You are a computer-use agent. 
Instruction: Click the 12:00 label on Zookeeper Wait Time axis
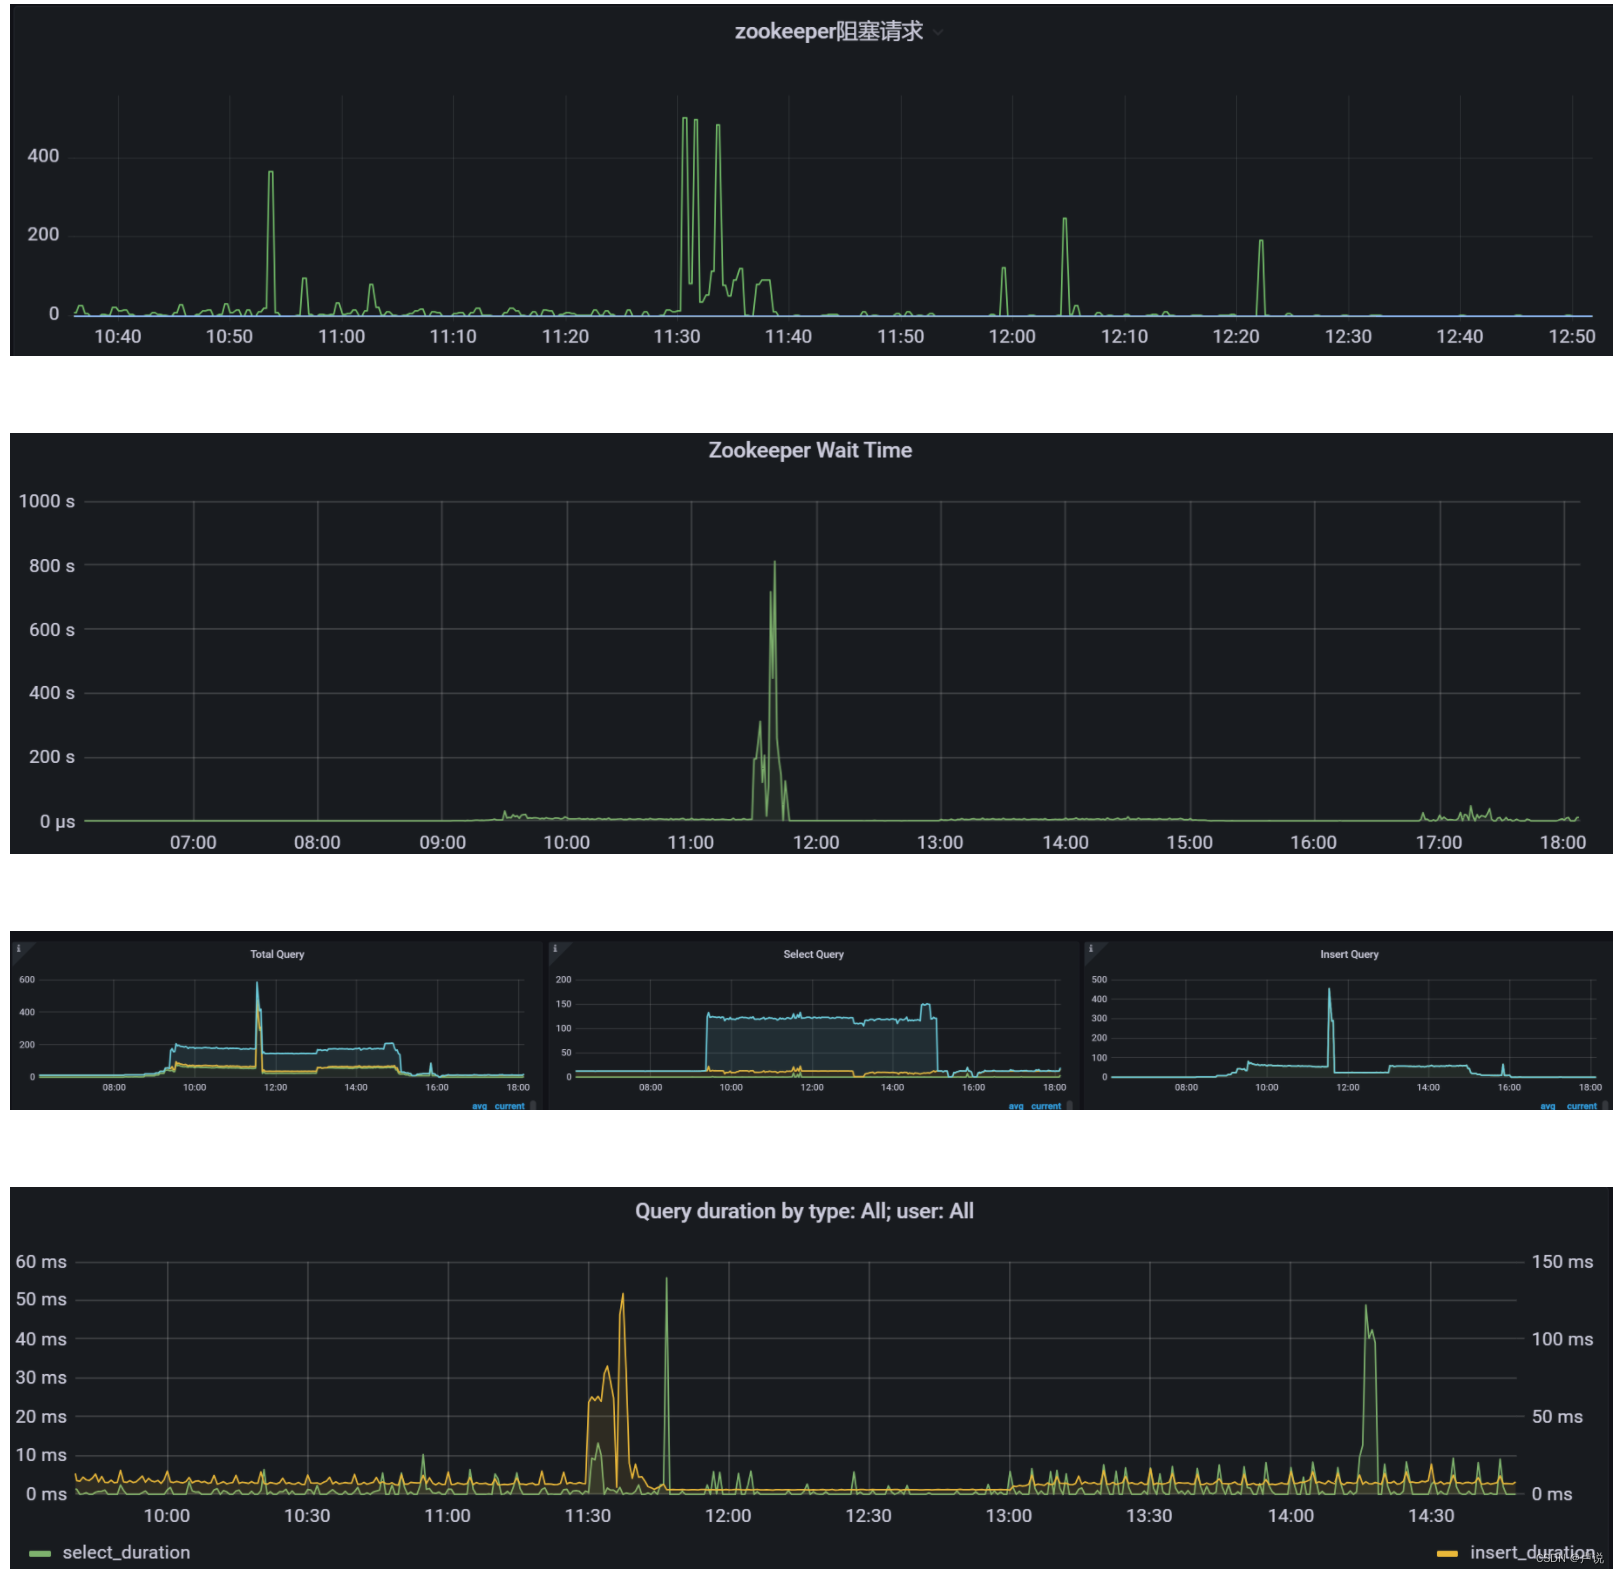click(x=816, y=843)
